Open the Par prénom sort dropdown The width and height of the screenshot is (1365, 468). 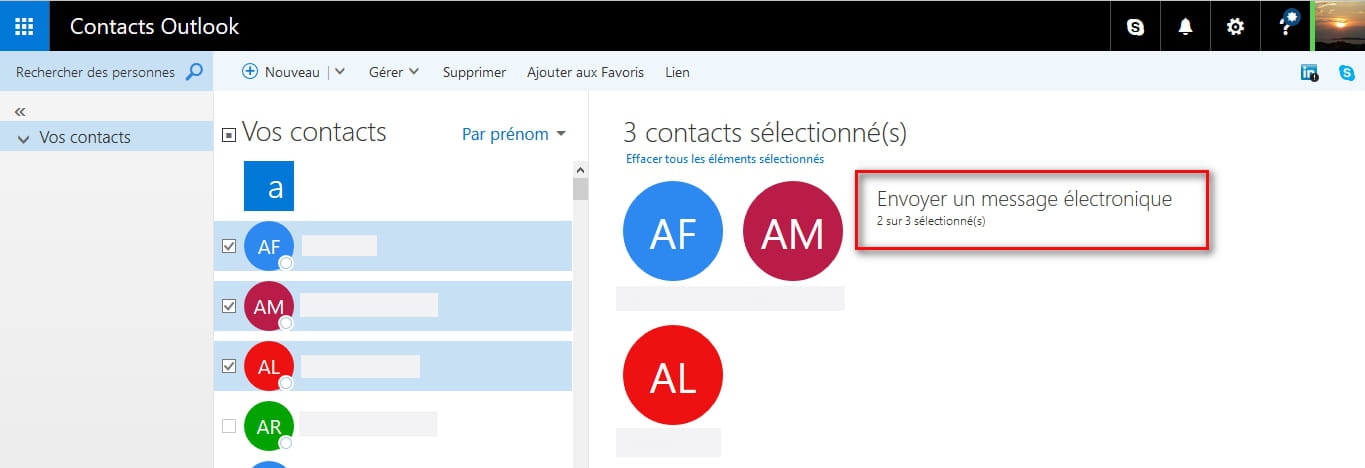514,134
